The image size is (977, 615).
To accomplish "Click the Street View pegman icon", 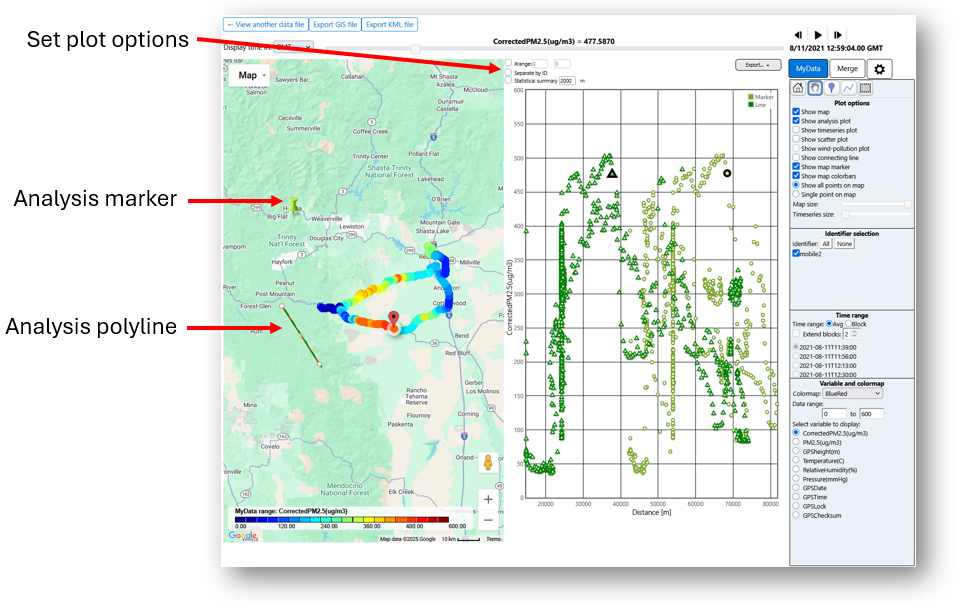I will point(488,464).
